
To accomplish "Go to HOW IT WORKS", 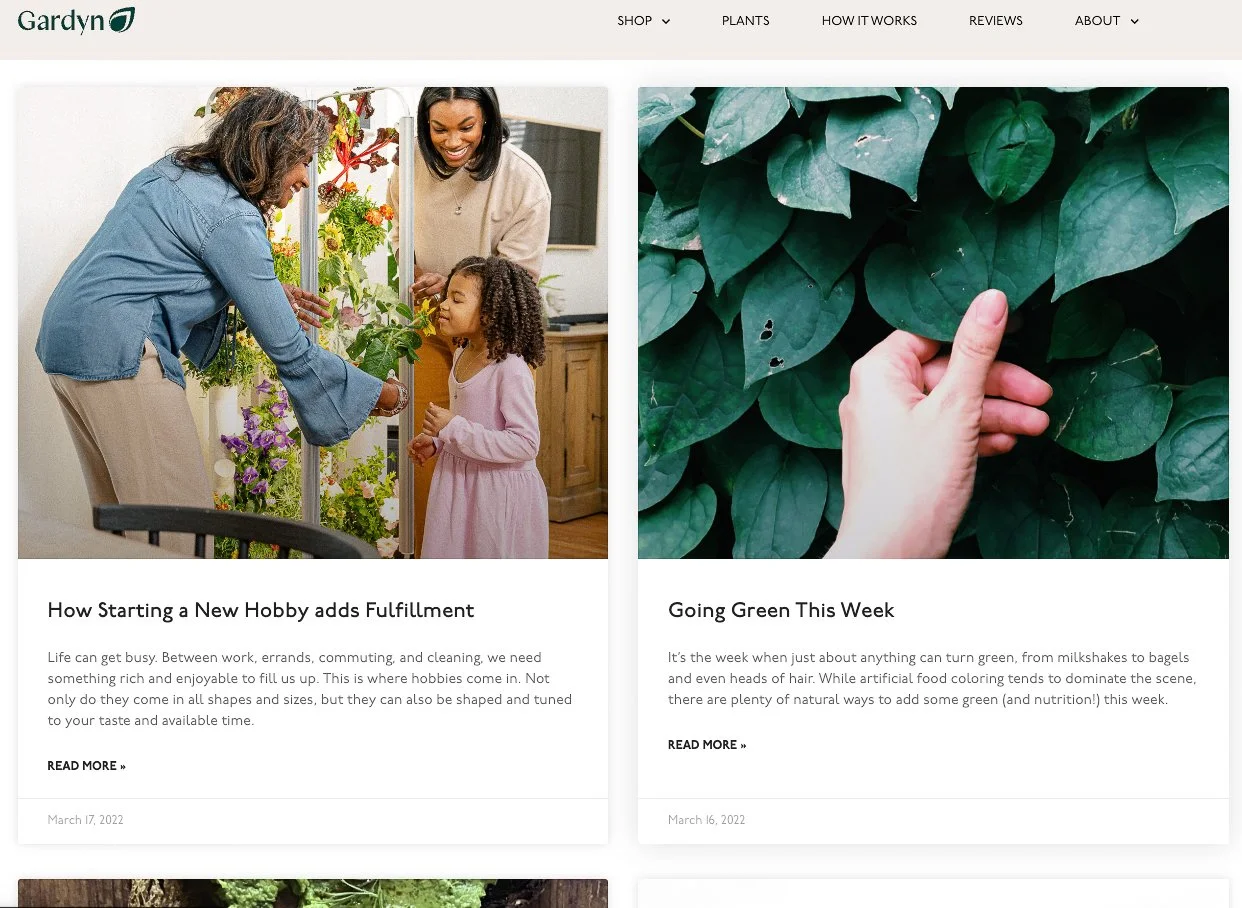I will click(869, 21).
